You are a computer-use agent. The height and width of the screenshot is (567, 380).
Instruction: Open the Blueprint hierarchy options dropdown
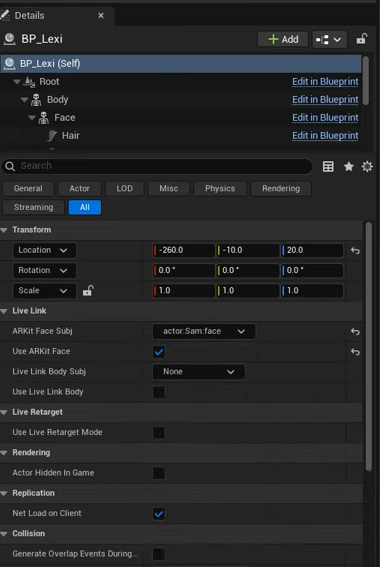tap(329, 39)
